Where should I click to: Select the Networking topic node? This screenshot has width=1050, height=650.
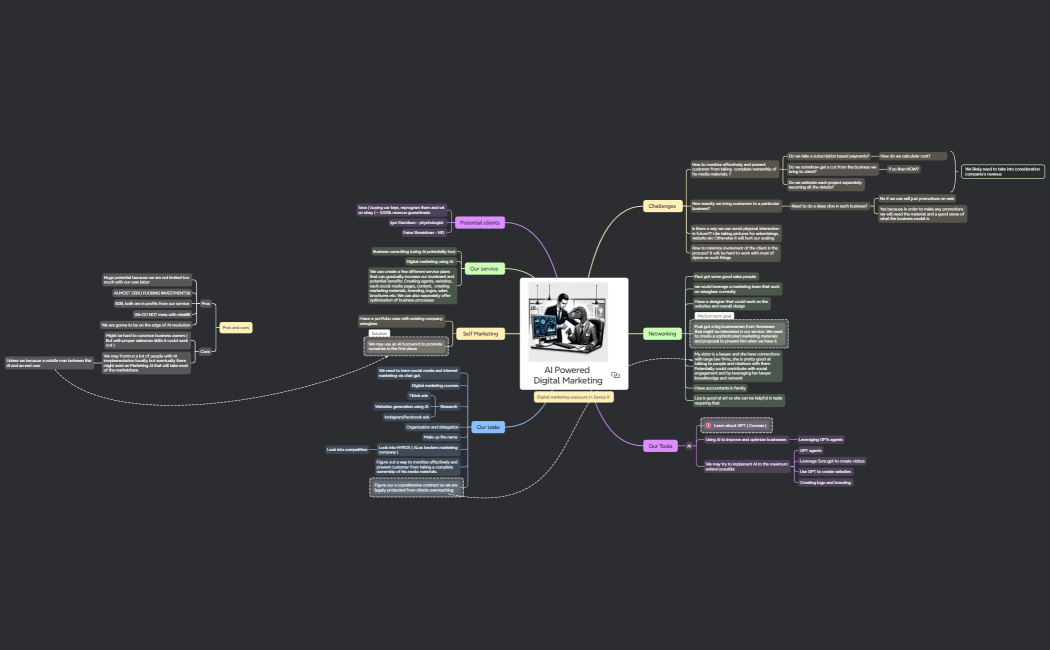(x=662, y=333)
